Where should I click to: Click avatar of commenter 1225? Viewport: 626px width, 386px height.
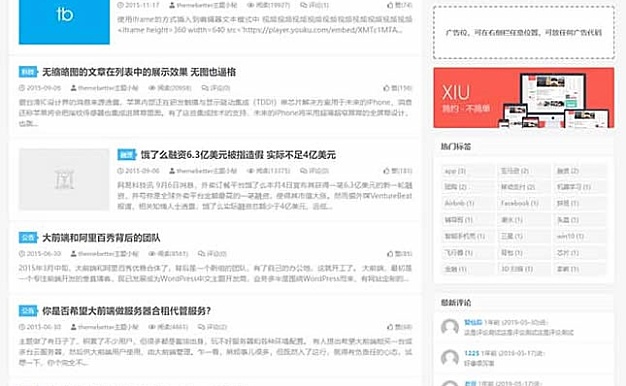click(450, 358)
